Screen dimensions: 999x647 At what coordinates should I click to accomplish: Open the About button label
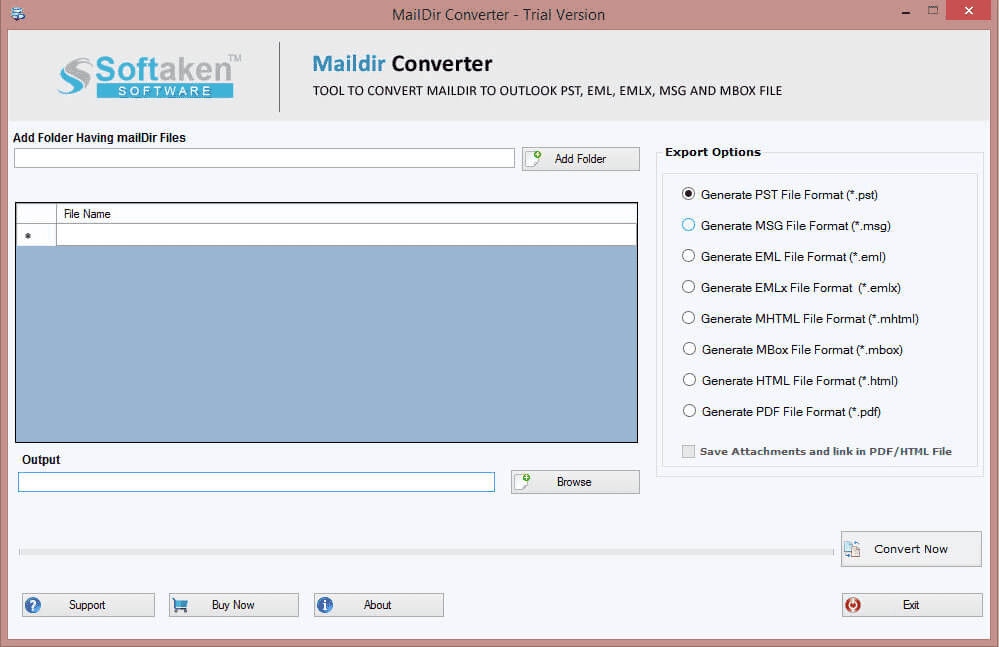pyautogui.click(x=377, y=605)
